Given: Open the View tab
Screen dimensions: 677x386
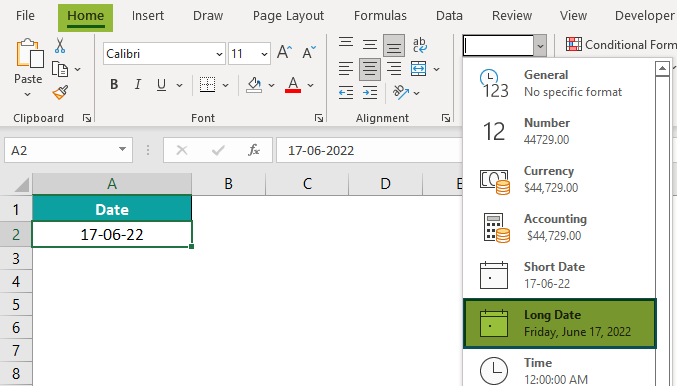Looking at the screenshot, I should point(573,16).
